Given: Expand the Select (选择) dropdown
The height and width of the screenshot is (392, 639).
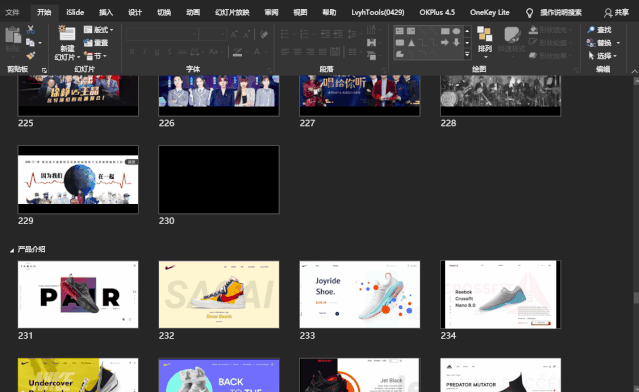Looking at the screenshot, I should (x=602, y=55).
